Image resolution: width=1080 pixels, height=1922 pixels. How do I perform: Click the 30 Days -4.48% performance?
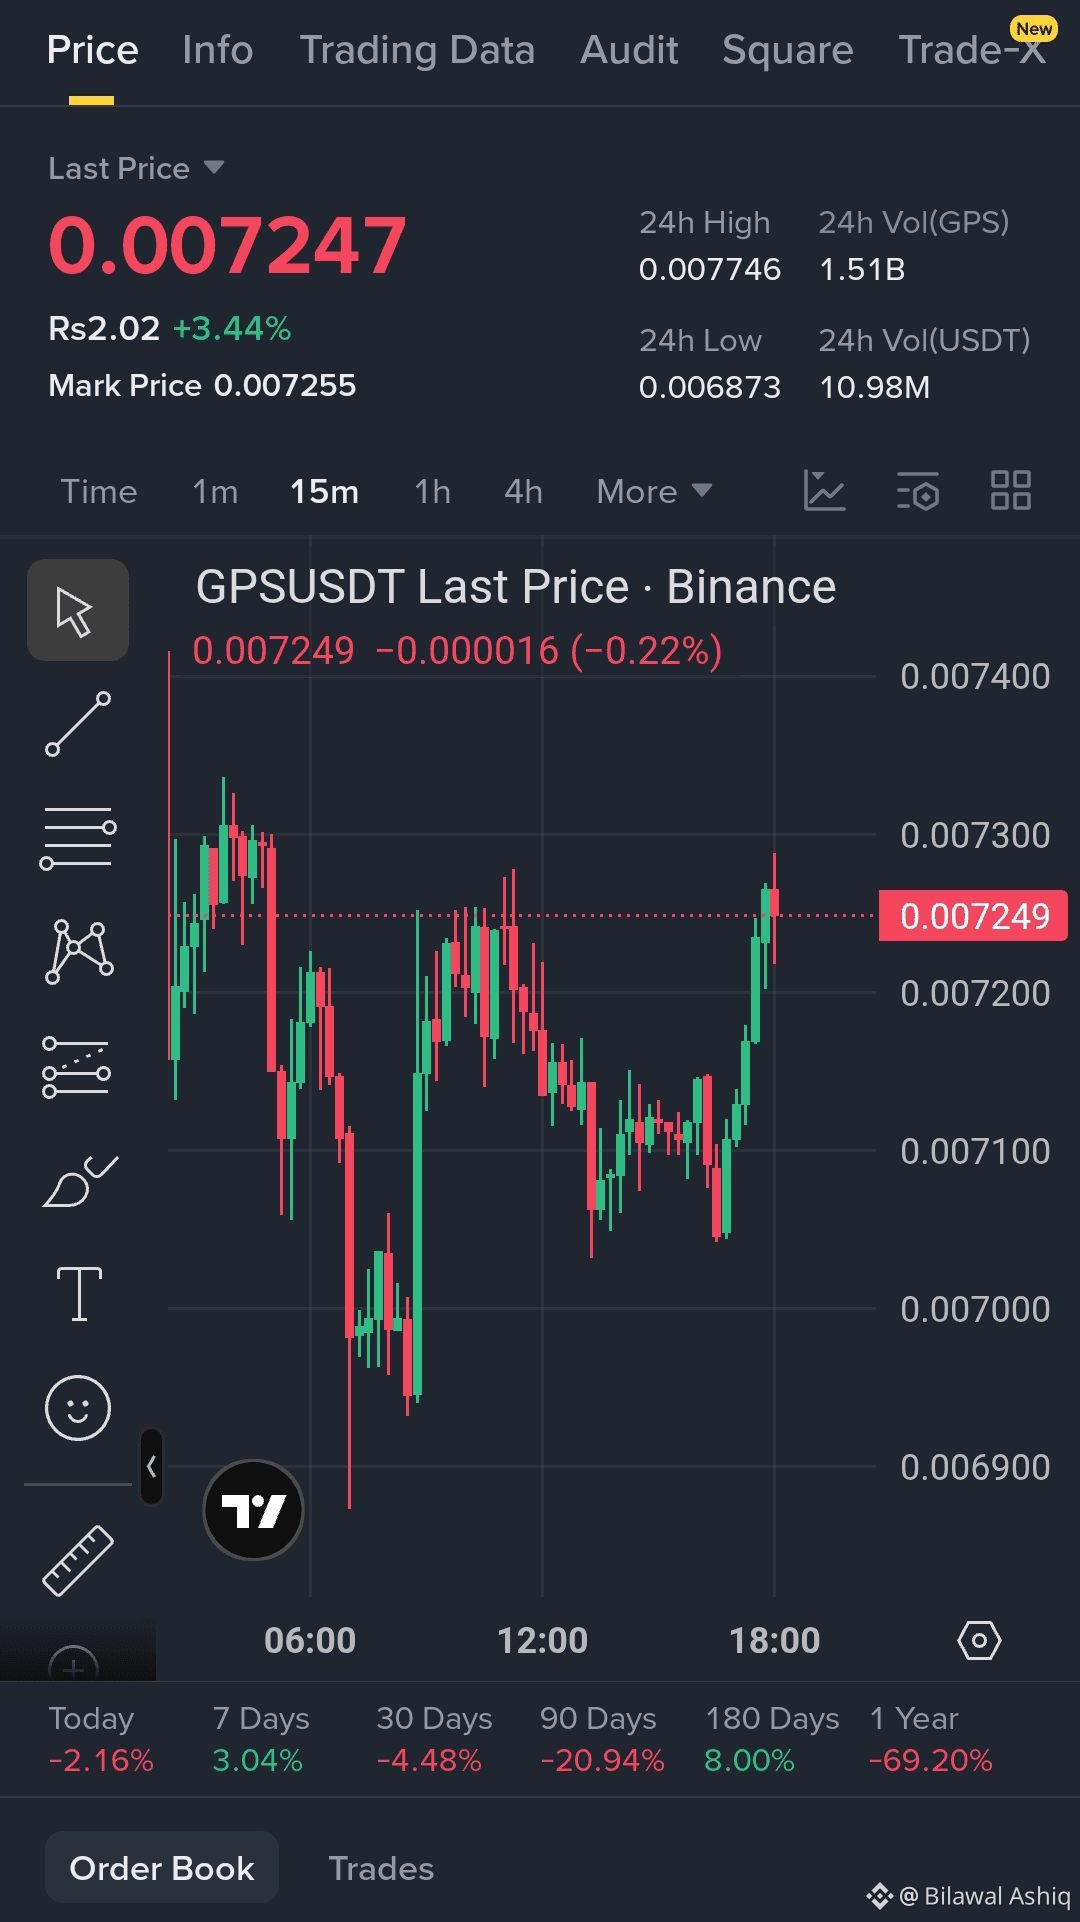coord(434,1739)
